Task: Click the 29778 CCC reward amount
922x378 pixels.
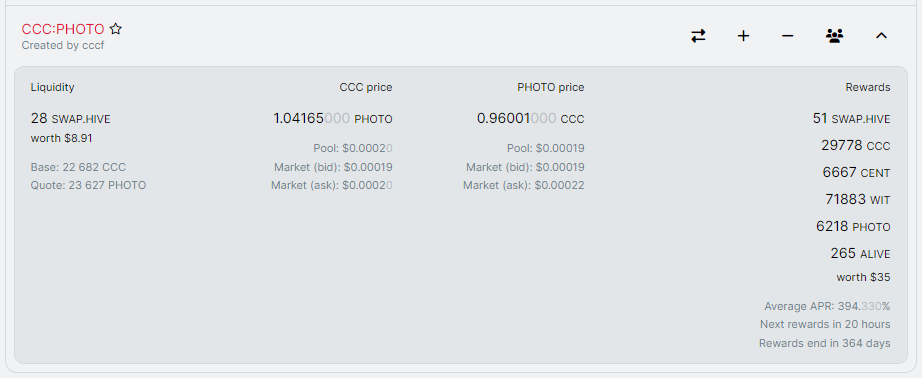Action: point(856,146)
